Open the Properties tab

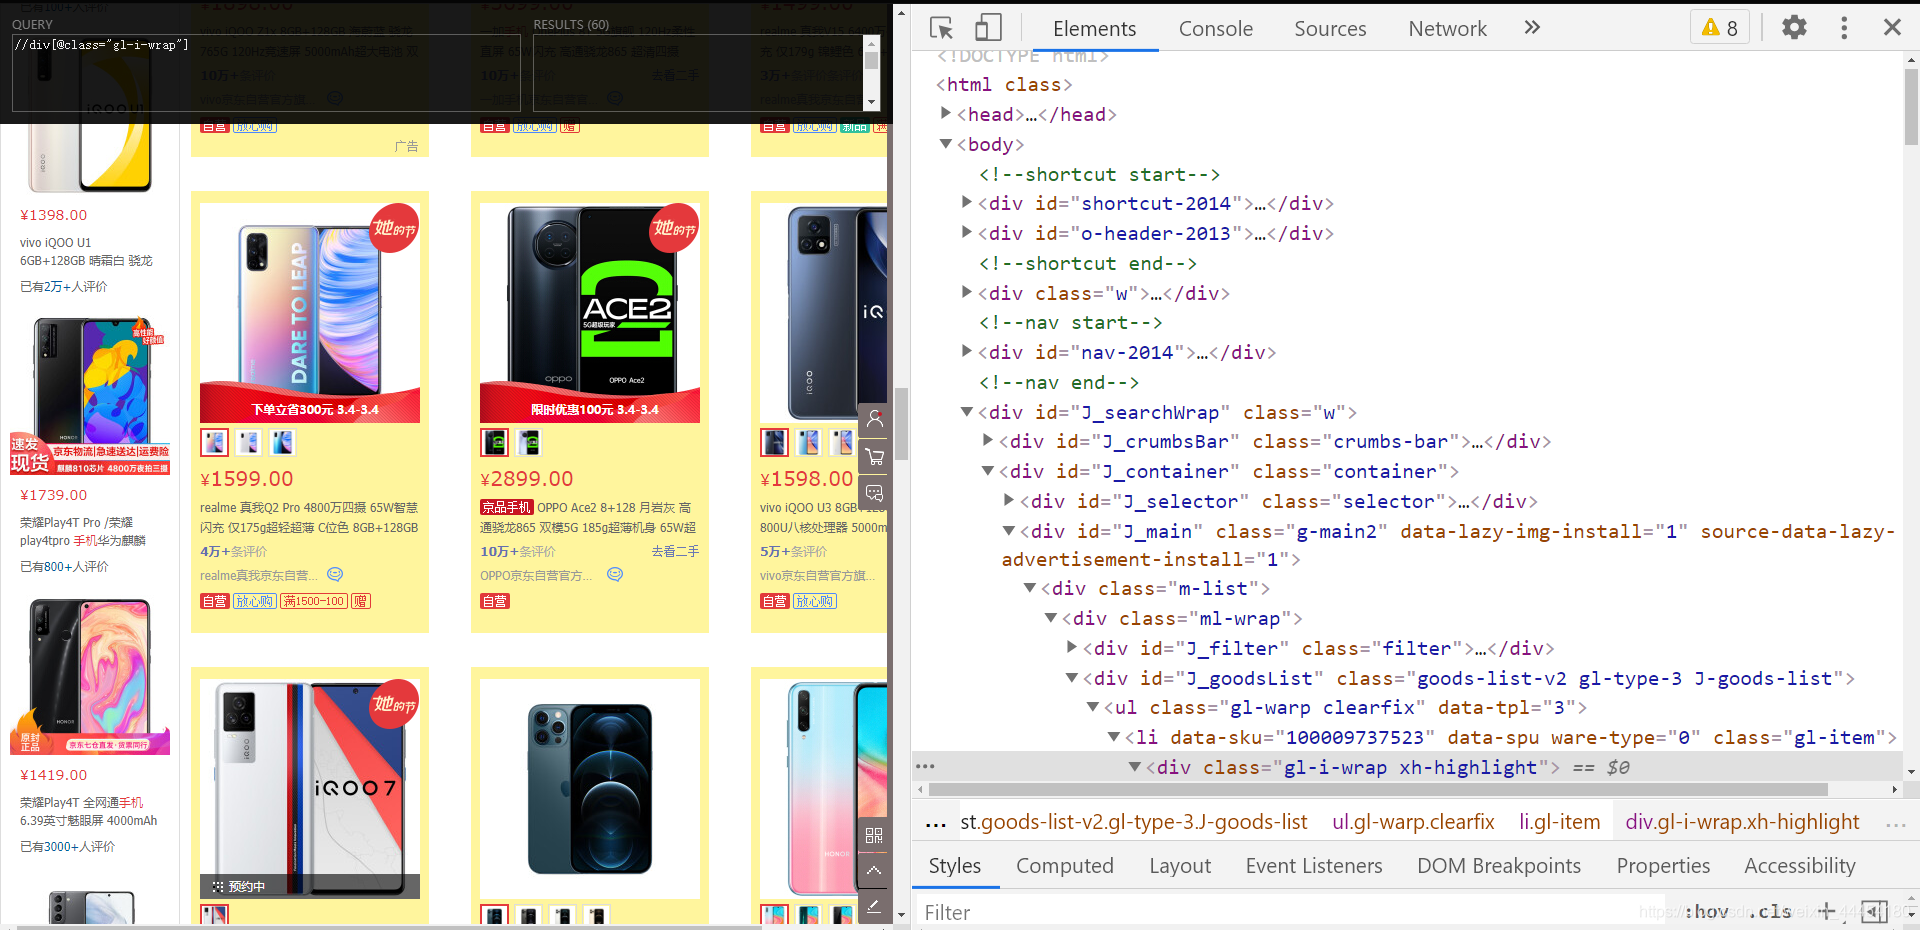click(1663, 866)
